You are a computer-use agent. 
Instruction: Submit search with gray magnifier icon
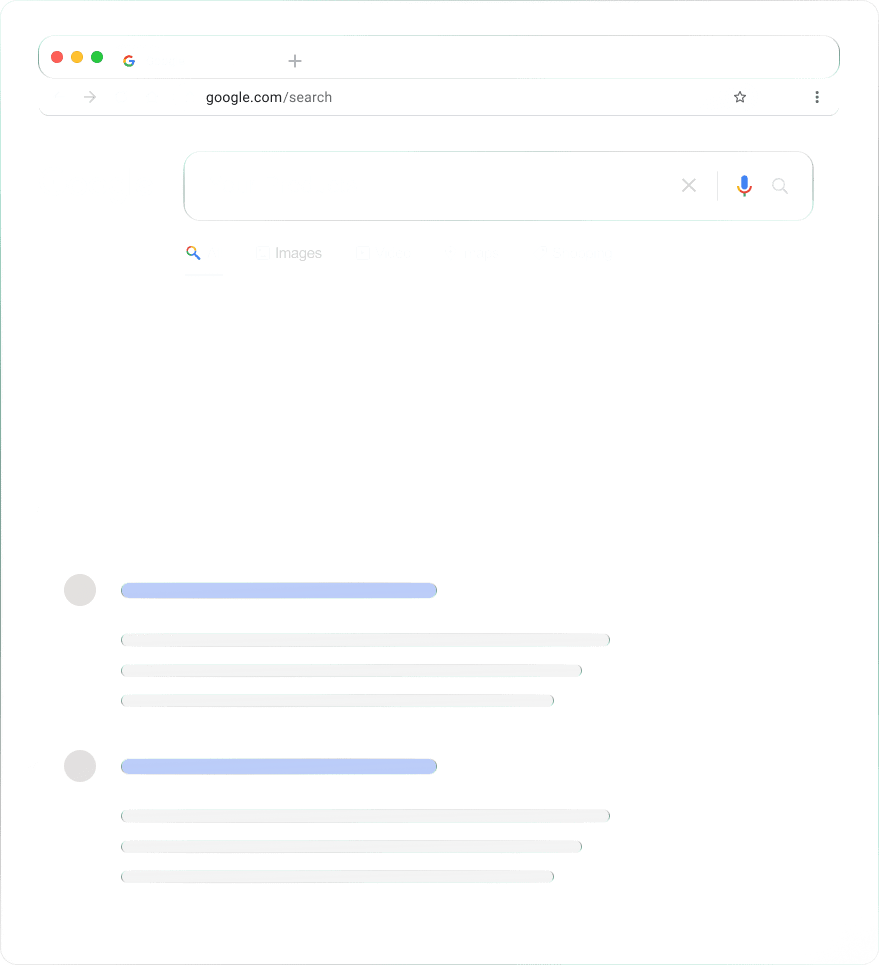click(x=780, y=185)
